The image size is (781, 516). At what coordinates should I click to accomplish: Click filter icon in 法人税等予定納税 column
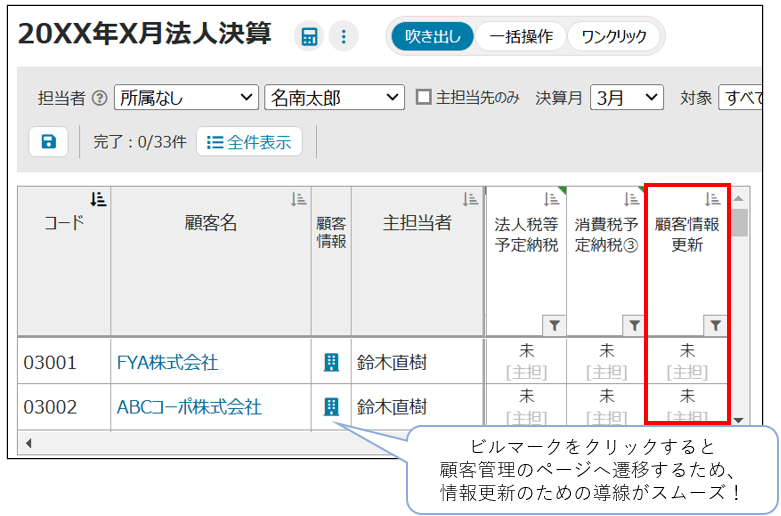[x=553, y=325]
